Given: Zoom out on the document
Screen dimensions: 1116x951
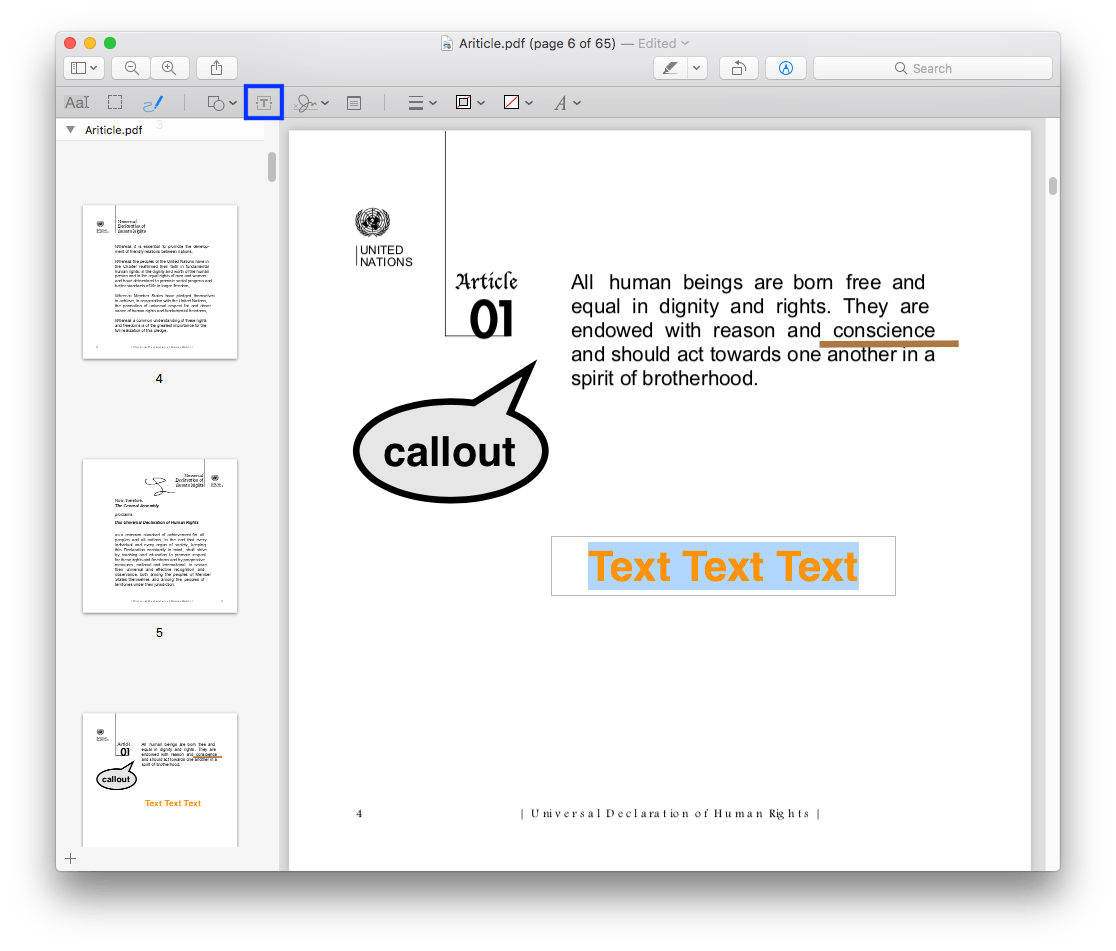Looking at the screenshot, I should coord(130,67).
